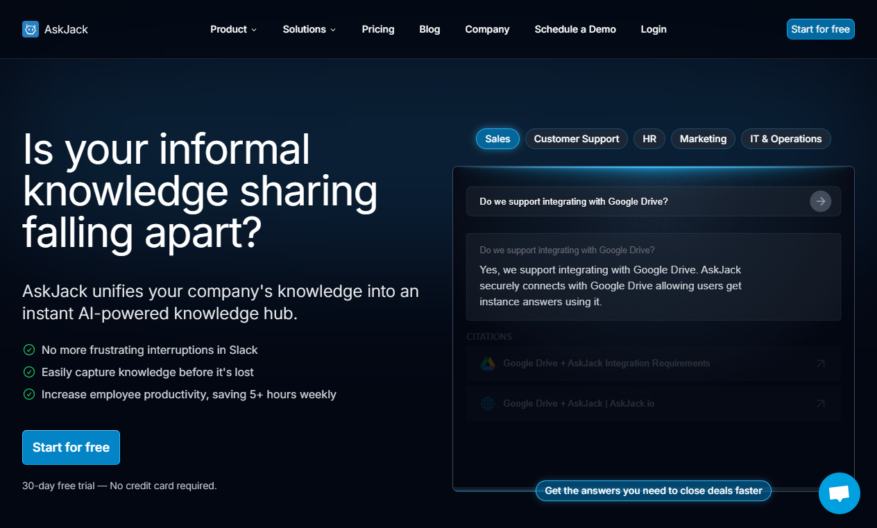Screen dimensions: 877x528
Task: Click the Login link
Action: click(653, 29)
